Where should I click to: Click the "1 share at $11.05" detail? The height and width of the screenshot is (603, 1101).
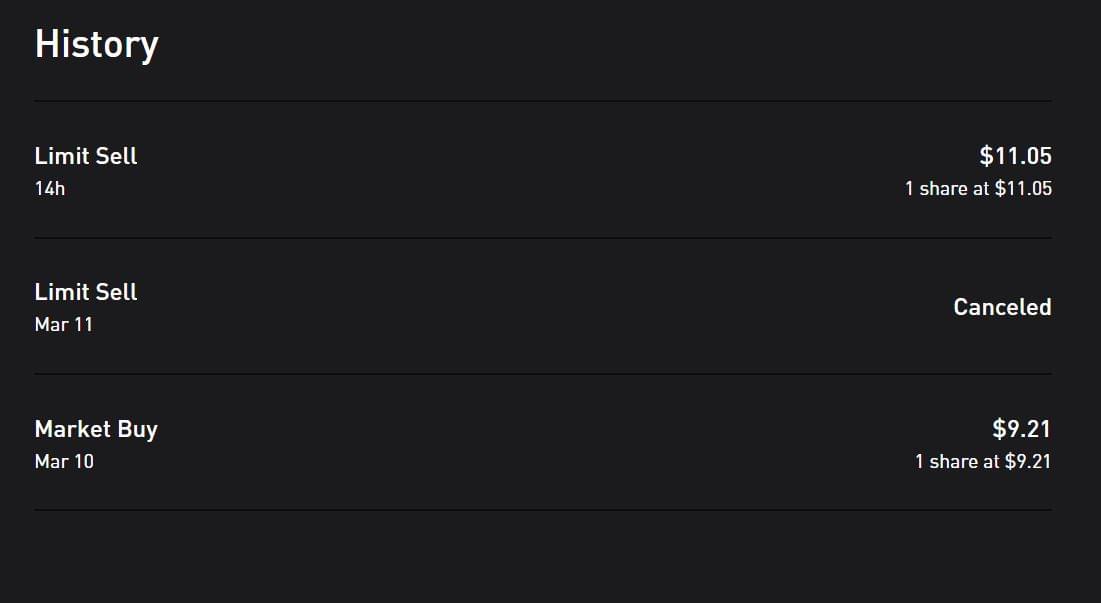[978, 188]
